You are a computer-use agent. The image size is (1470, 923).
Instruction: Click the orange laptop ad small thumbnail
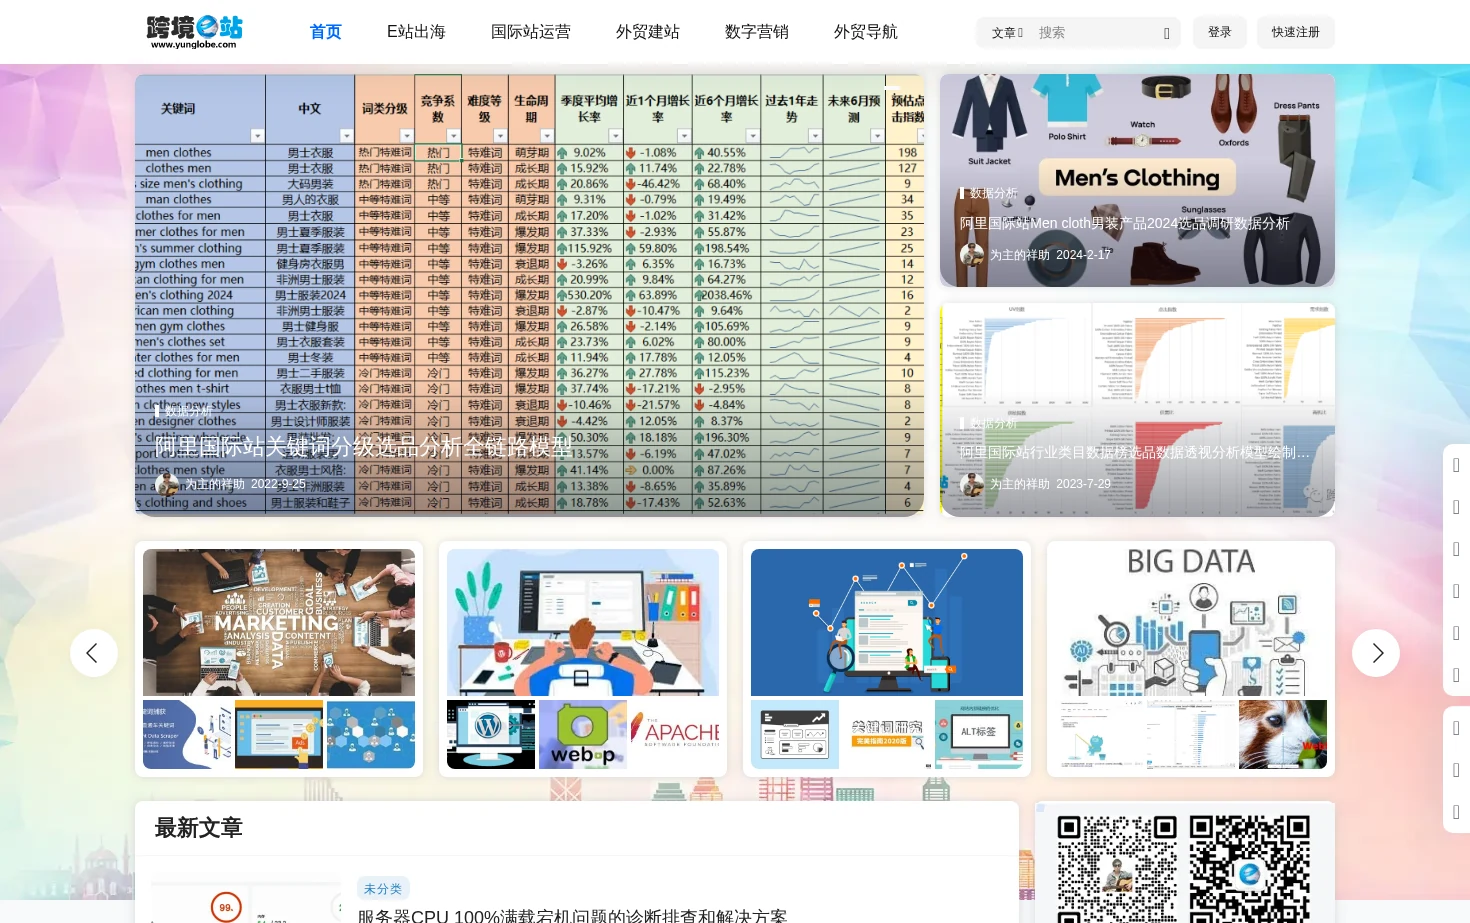coord(279,734)
